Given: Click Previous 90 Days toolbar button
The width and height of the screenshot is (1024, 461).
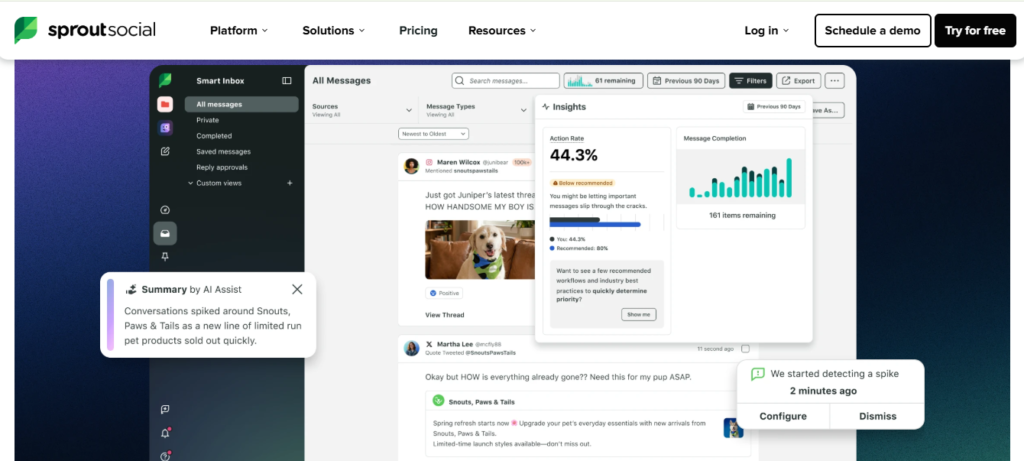Looking at the screenshot, I should click(686, 81).
